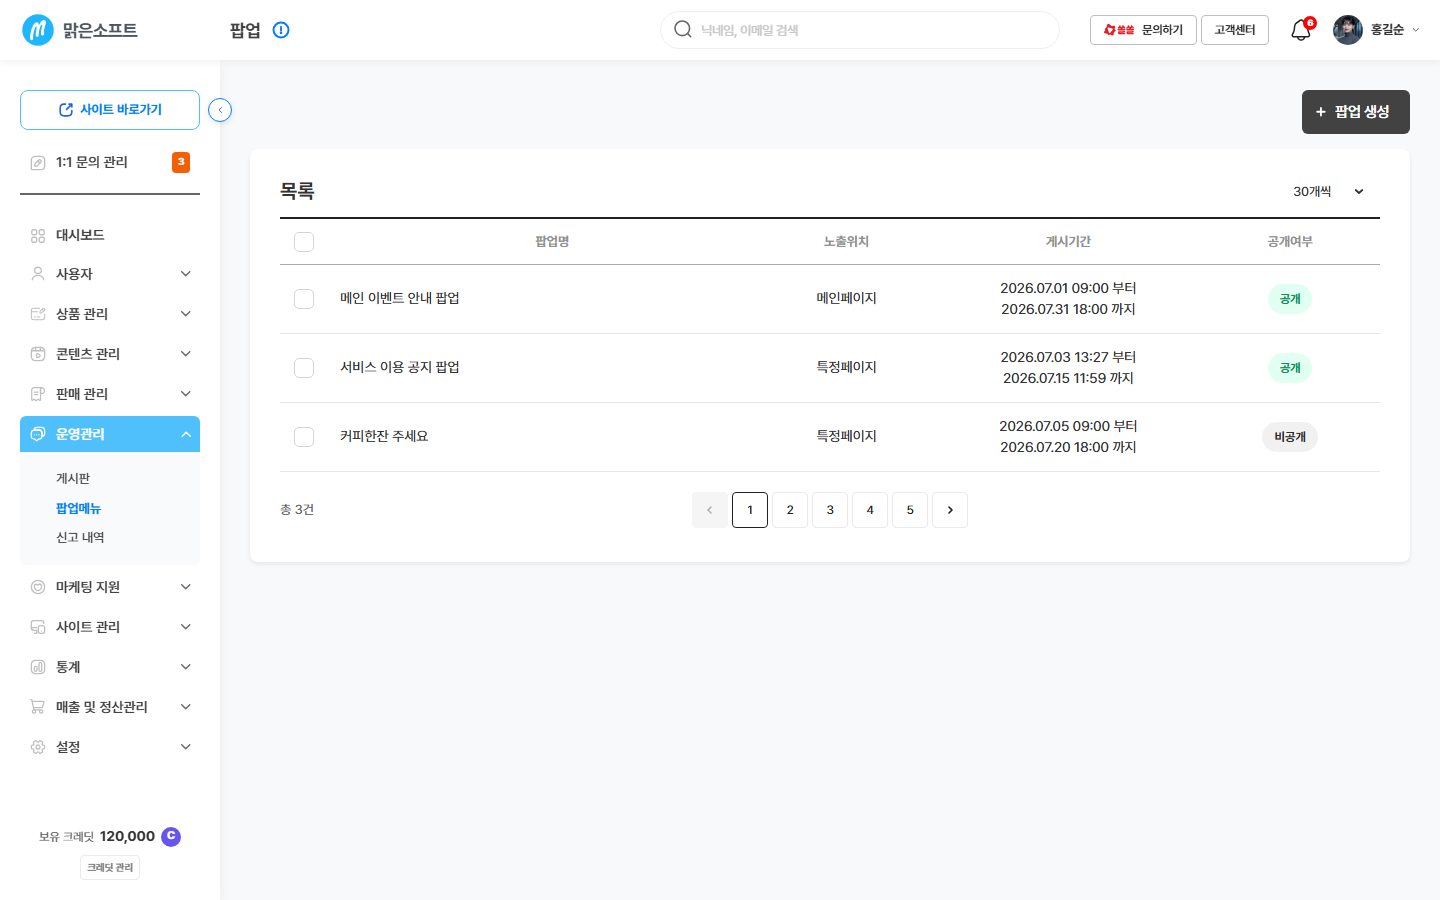Click the 고객센터 button
Viewport: 1440px width, 900px height.
(x=1235, y=30)
